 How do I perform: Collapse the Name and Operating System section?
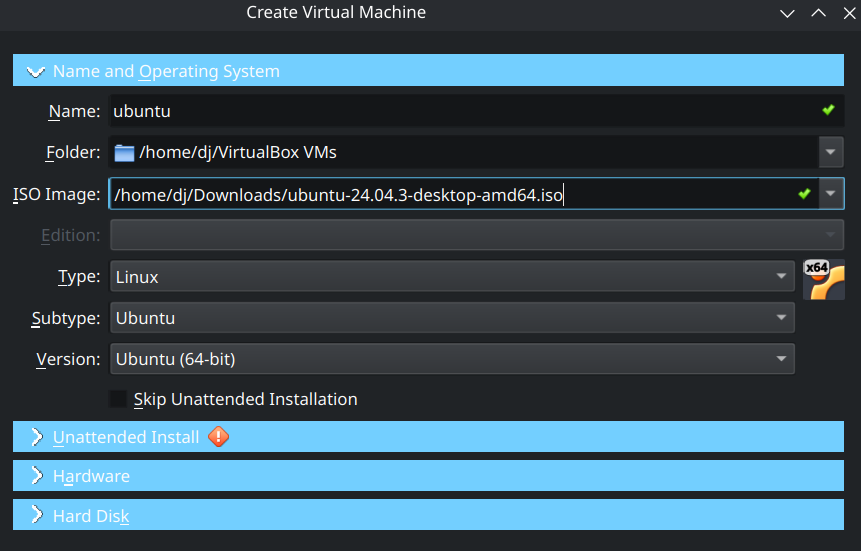coord(428,70)
